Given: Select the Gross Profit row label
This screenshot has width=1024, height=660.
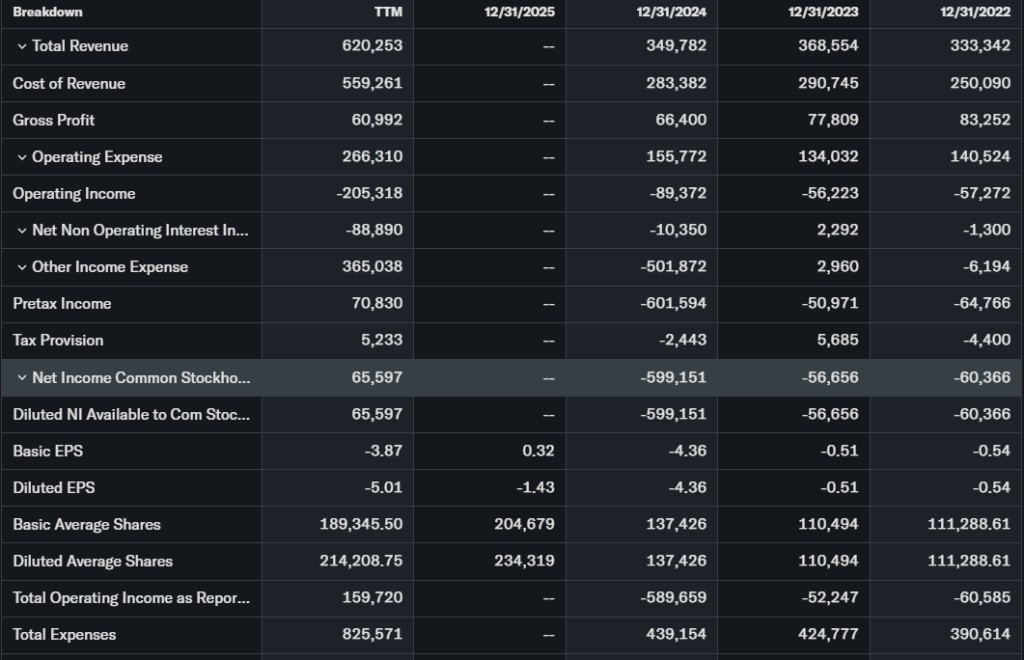Looking at the screenshot, I should 54,120.
